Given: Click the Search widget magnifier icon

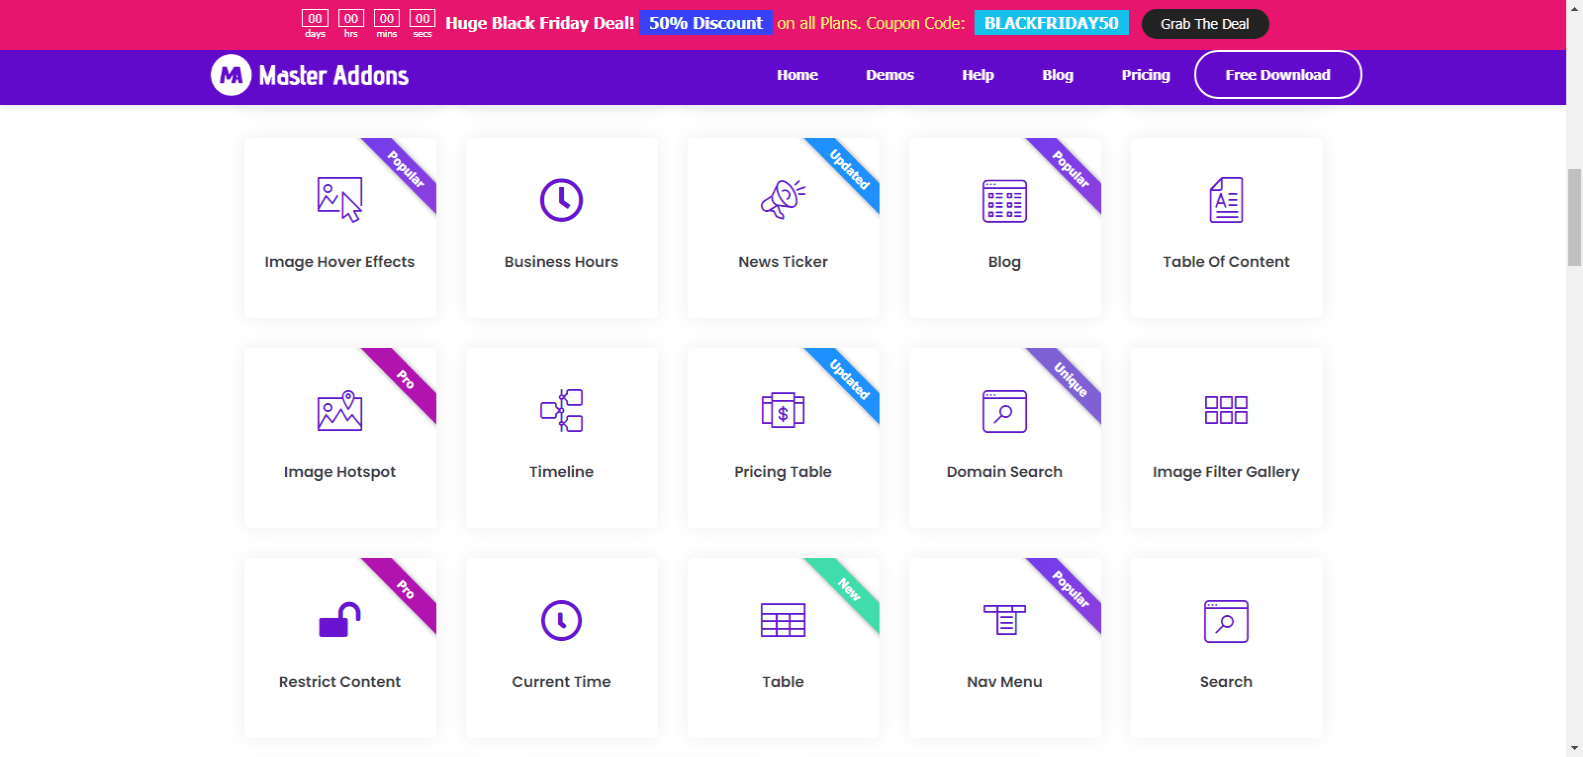Looking at the screenshot, I should (x=1226, y=621).
